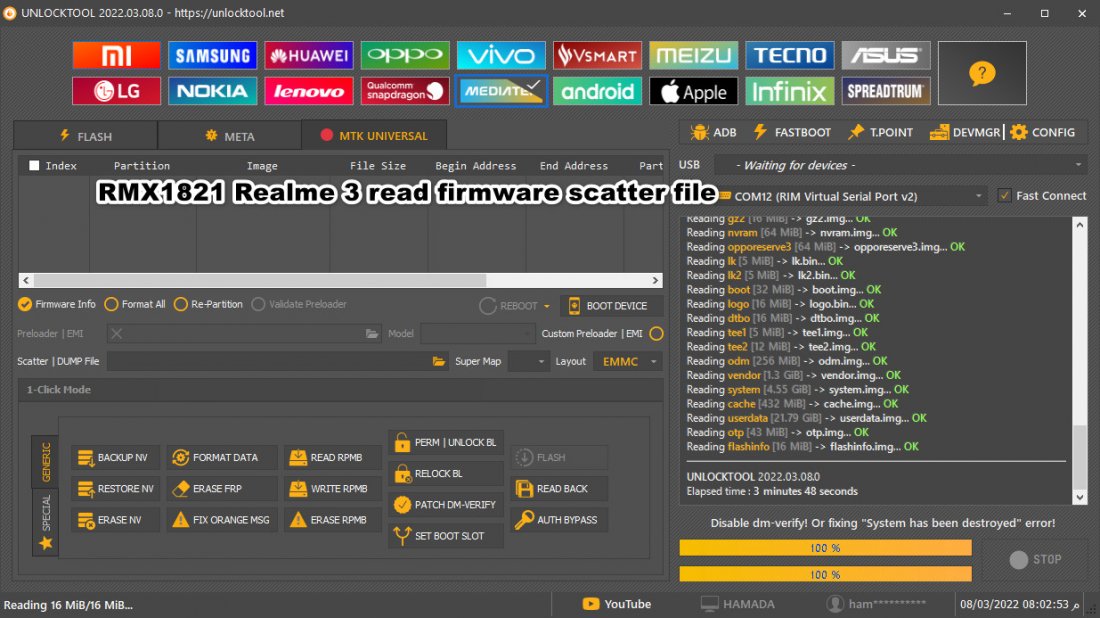
Task: Select the MediaTek brand tile
Action: [x=501, y=91]
